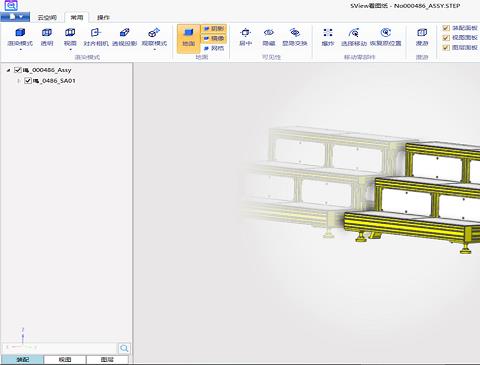Viewport: 480px width, 365px height.
Task: Start the 漫游 walkthrough tool
Action: pos(422,33)
